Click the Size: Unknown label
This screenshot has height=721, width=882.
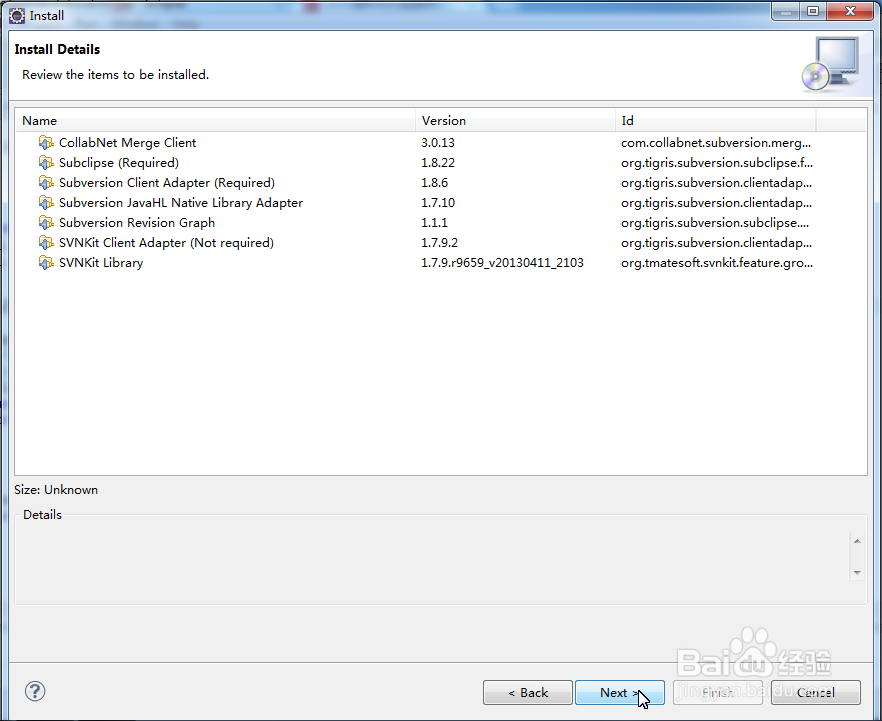[56, 490]
